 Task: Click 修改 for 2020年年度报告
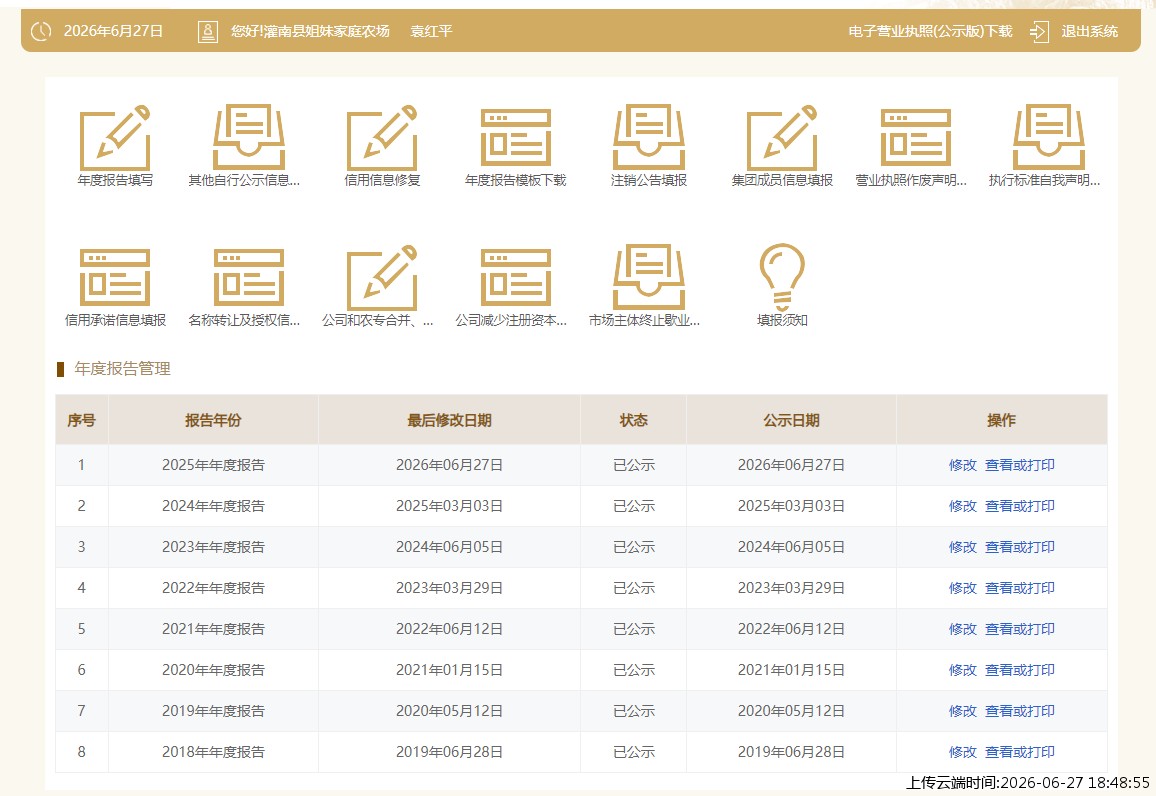pyautogui.click(x=962, y=670)
